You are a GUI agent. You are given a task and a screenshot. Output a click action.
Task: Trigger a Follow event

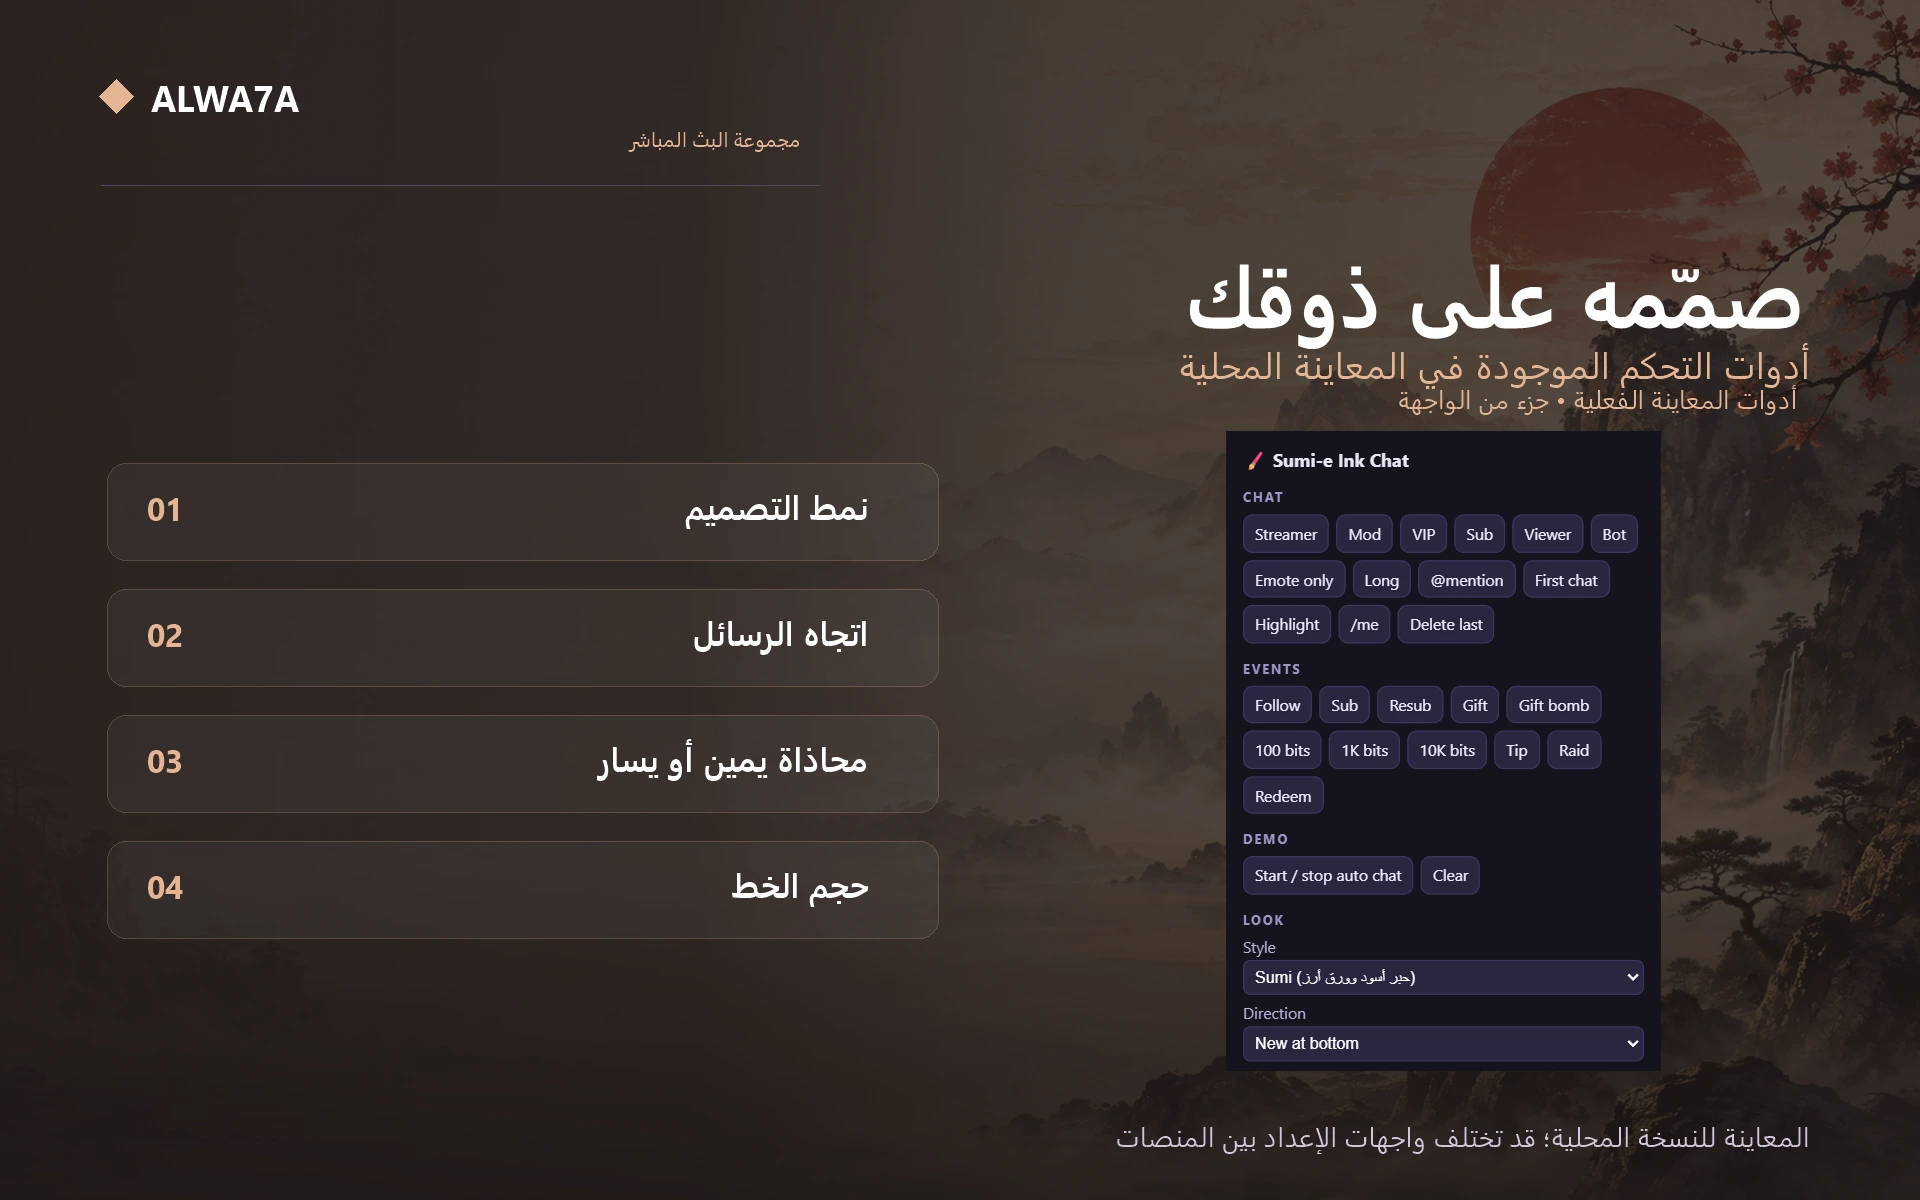pos(1277,705)
